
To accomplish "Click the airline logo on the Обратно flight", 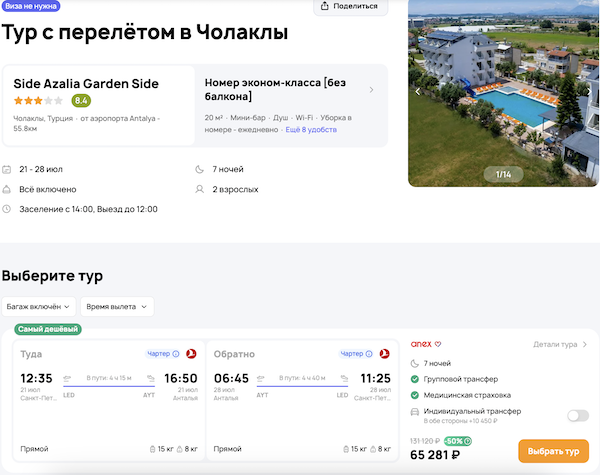I will tap(387, 353).
